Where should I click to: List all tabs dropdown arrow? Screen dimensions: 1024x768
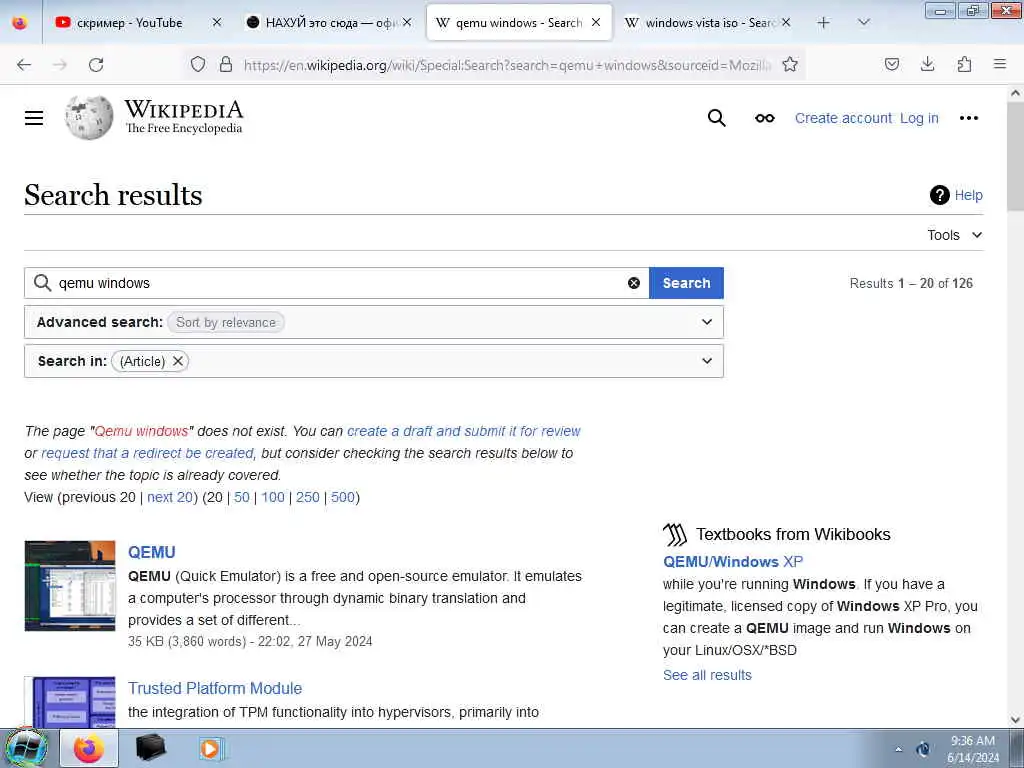tap(863, 22)
